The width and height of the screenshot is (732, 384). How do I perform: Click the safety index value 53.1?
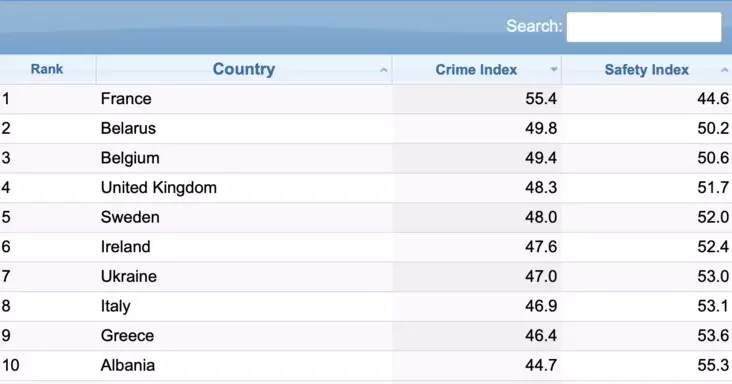(713, 306)
